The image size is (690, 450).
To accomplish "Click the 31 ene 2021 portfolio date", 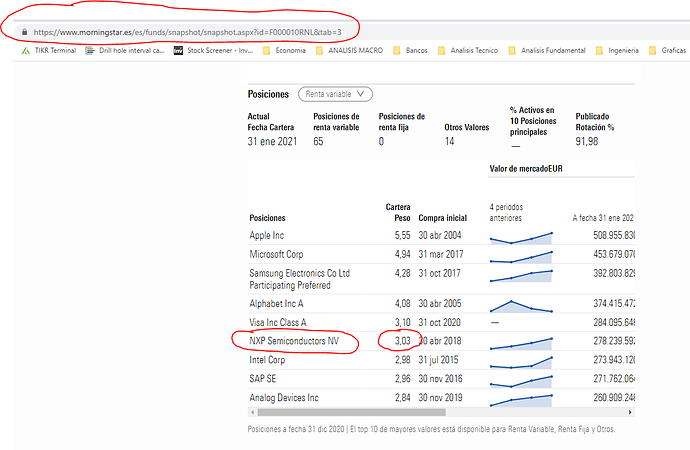I will click(x=272, y=141).
